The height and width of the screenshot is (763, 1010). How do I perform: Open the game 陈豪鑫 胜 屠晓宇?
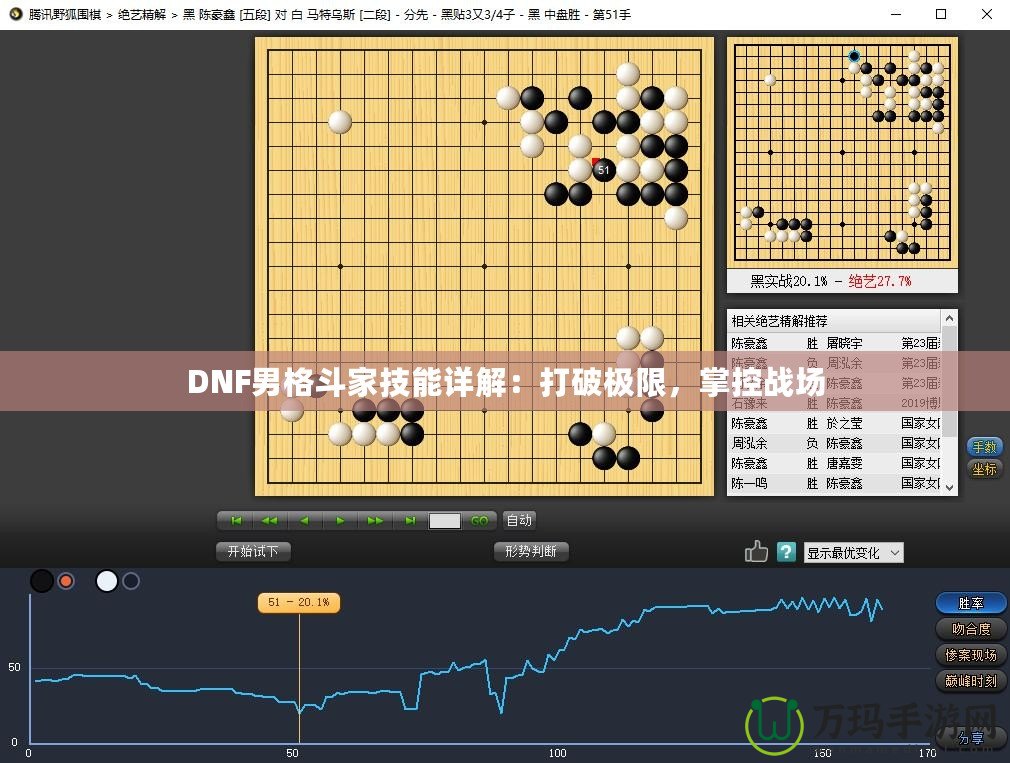pos(835,343)
